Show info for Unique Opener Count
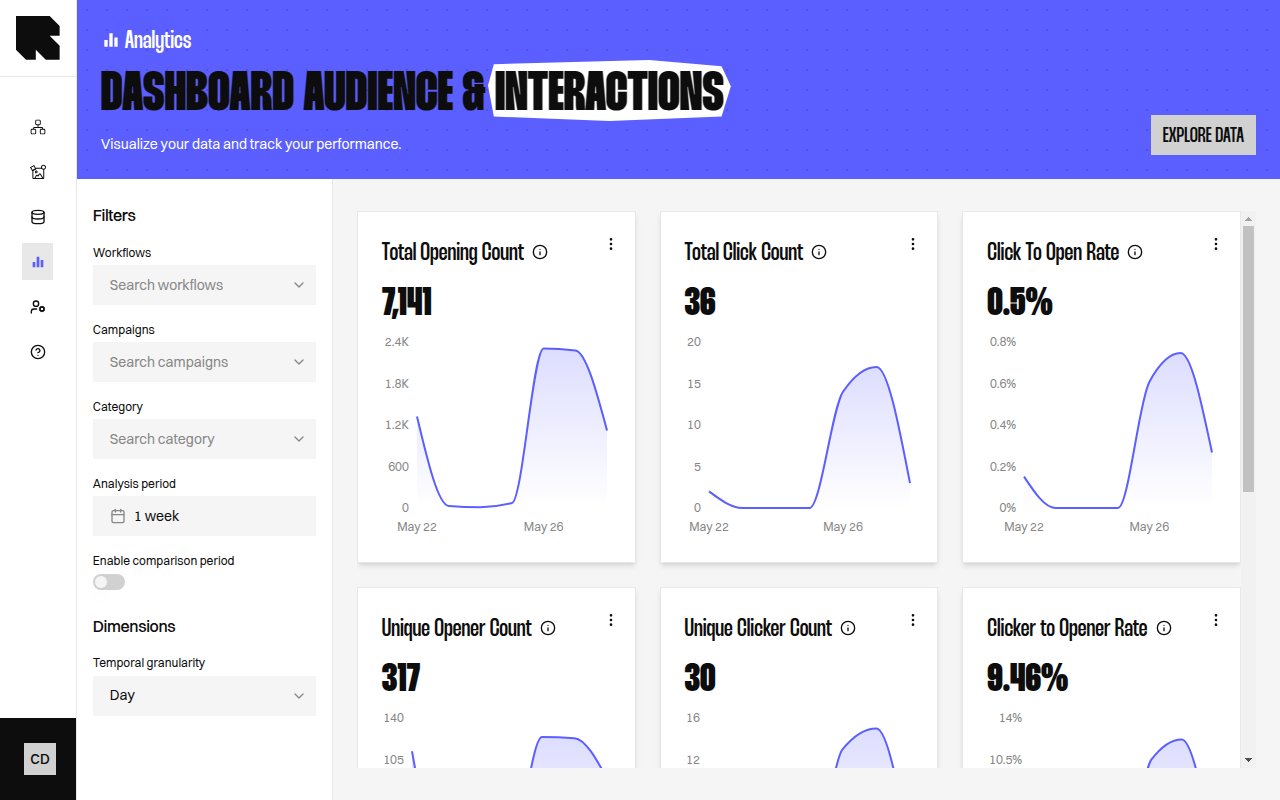 point(548,628)
